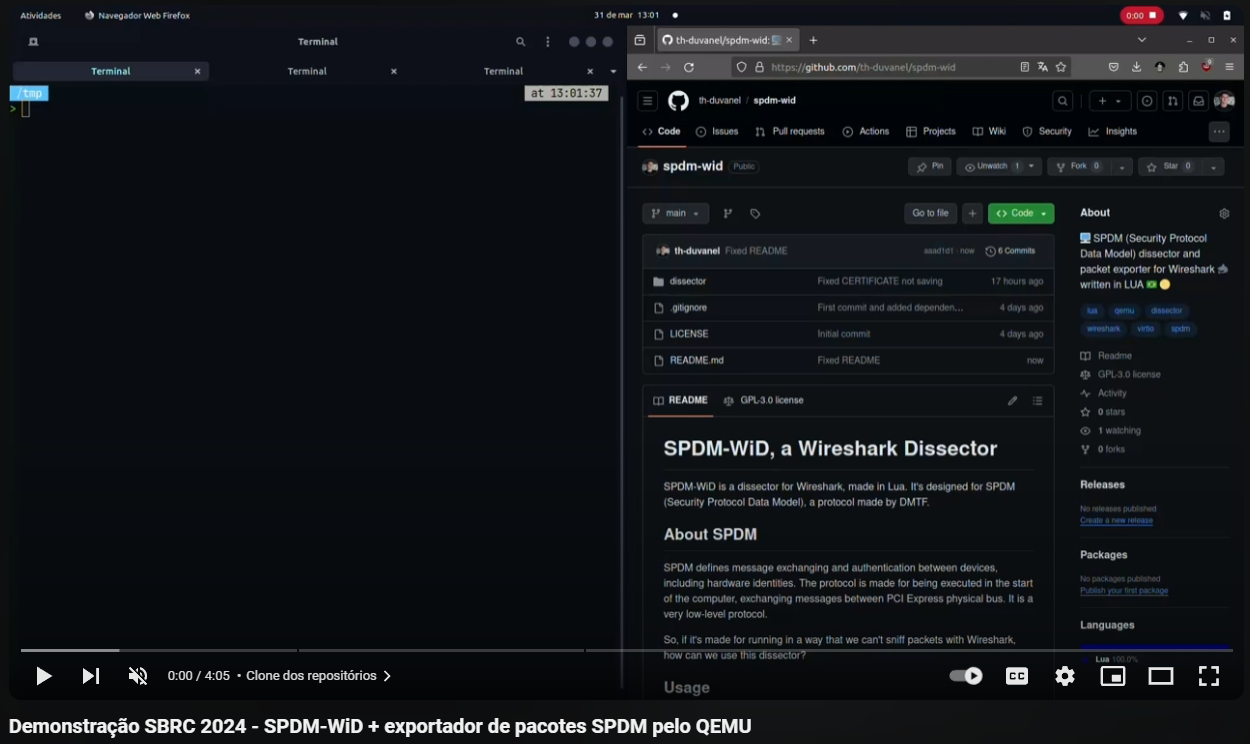
Task: Click 'Publish your first package' link
Action: point(1124,590)
